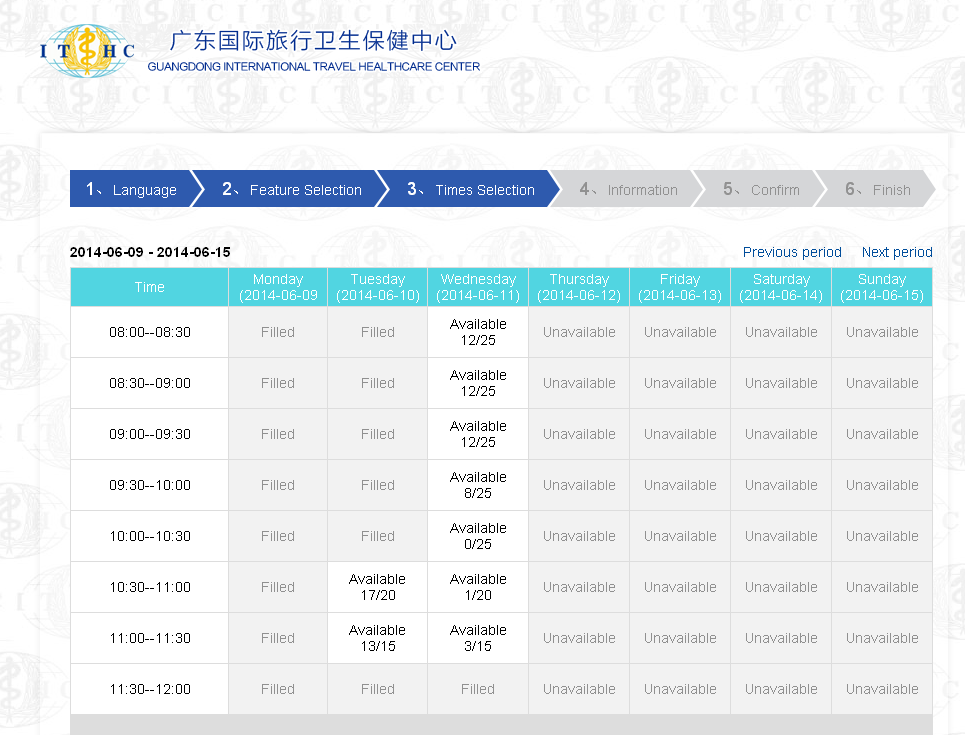Click the 11:00--11:30 time row label
965x735 pixels.
pos(150,638)
